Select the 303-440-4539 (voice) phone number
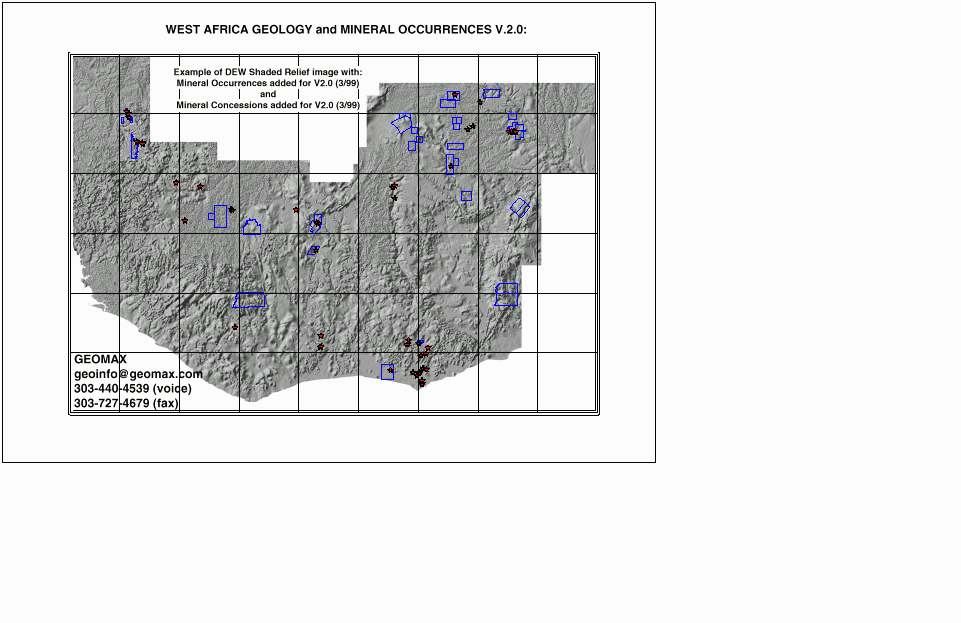Viewport: 961px width, 623px height. [133, 388]
